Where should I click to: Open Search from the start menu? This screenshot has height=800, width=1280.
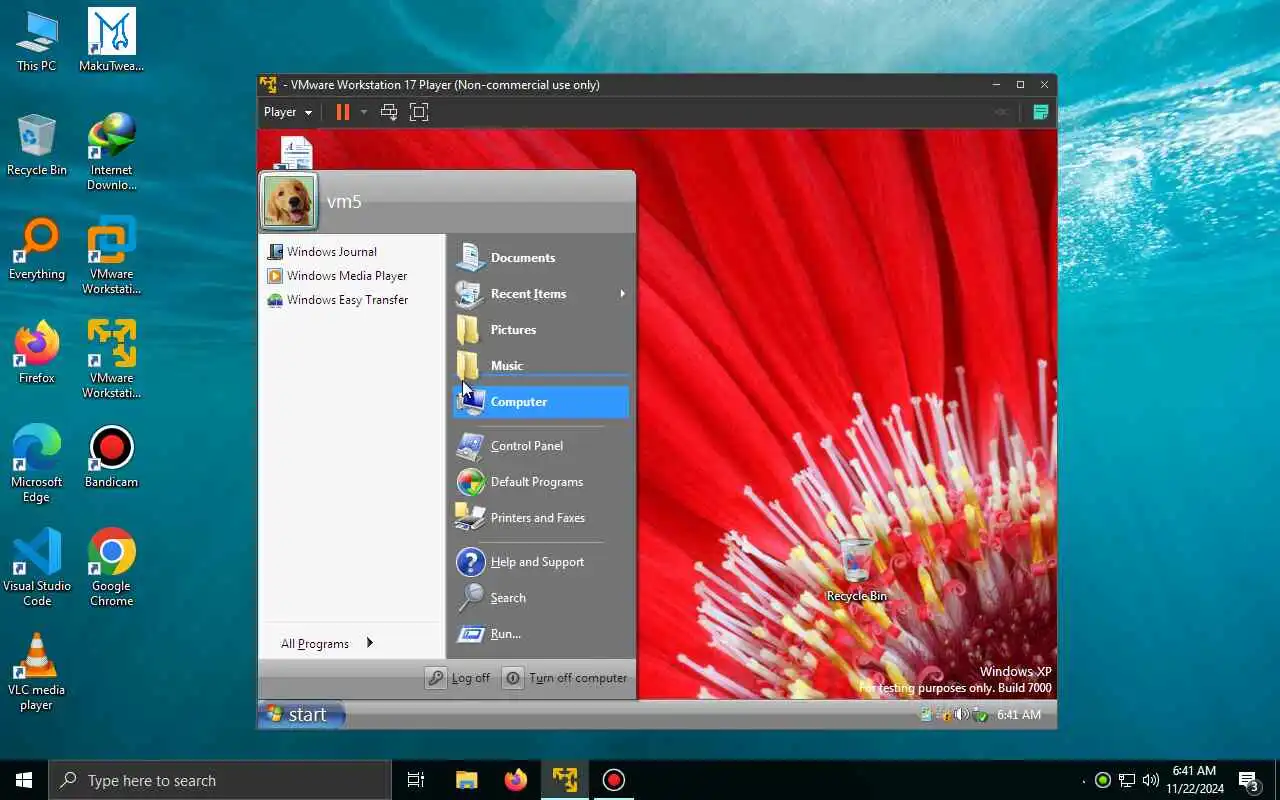point(541,598)
